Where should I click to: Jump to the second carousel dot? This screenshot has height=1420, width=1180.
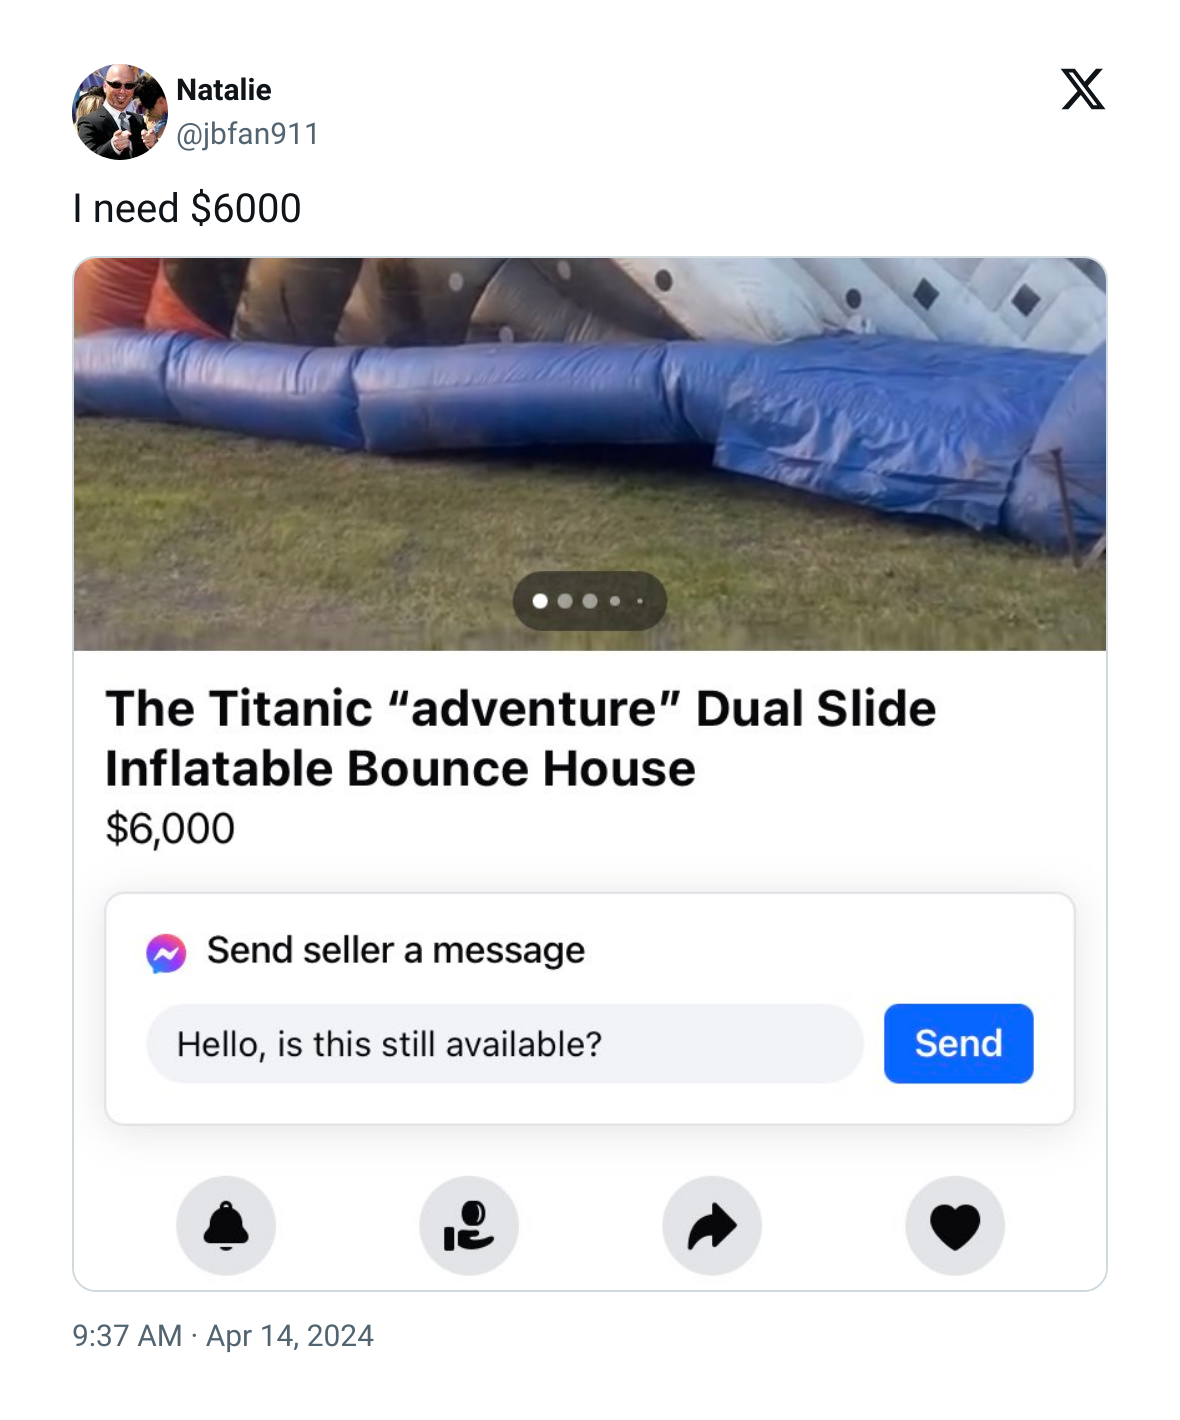point(565,601)
